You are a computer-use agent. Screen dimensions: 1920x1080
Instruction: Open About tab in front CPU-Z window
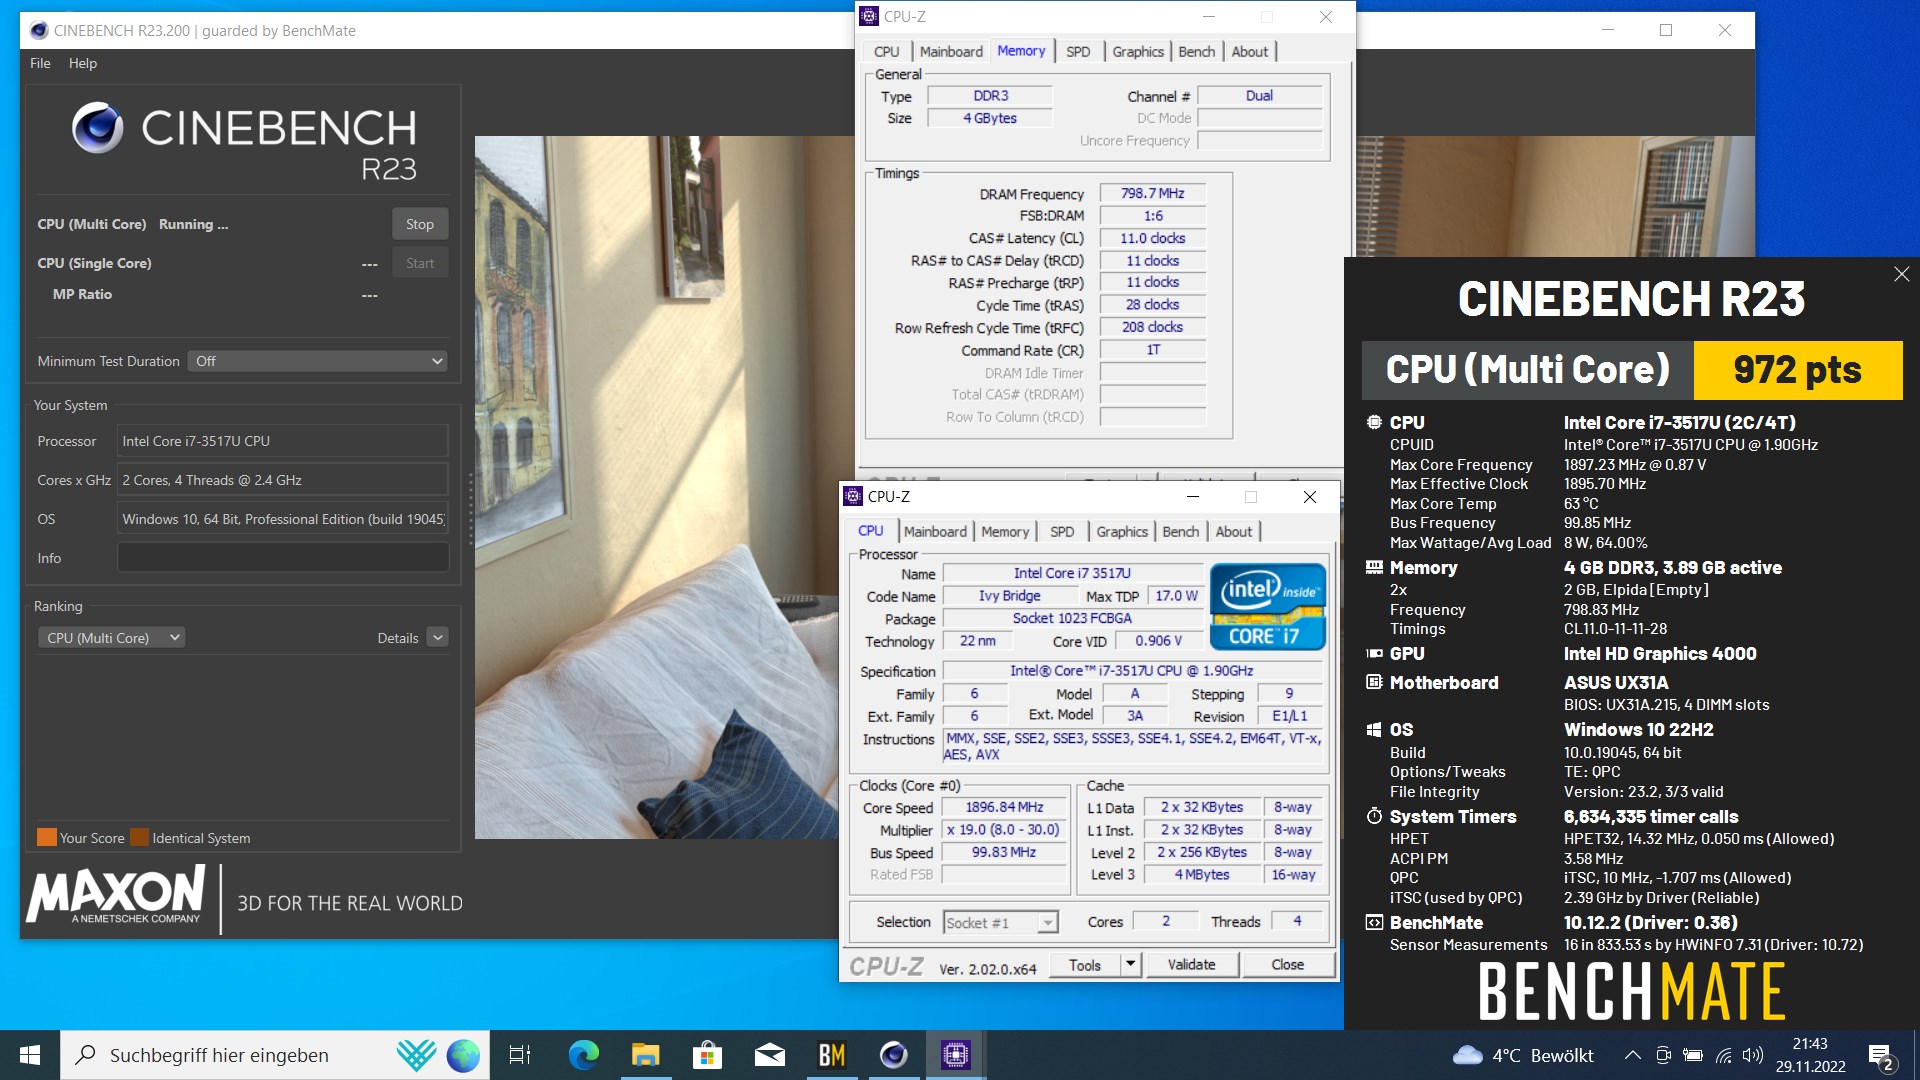1234,531
